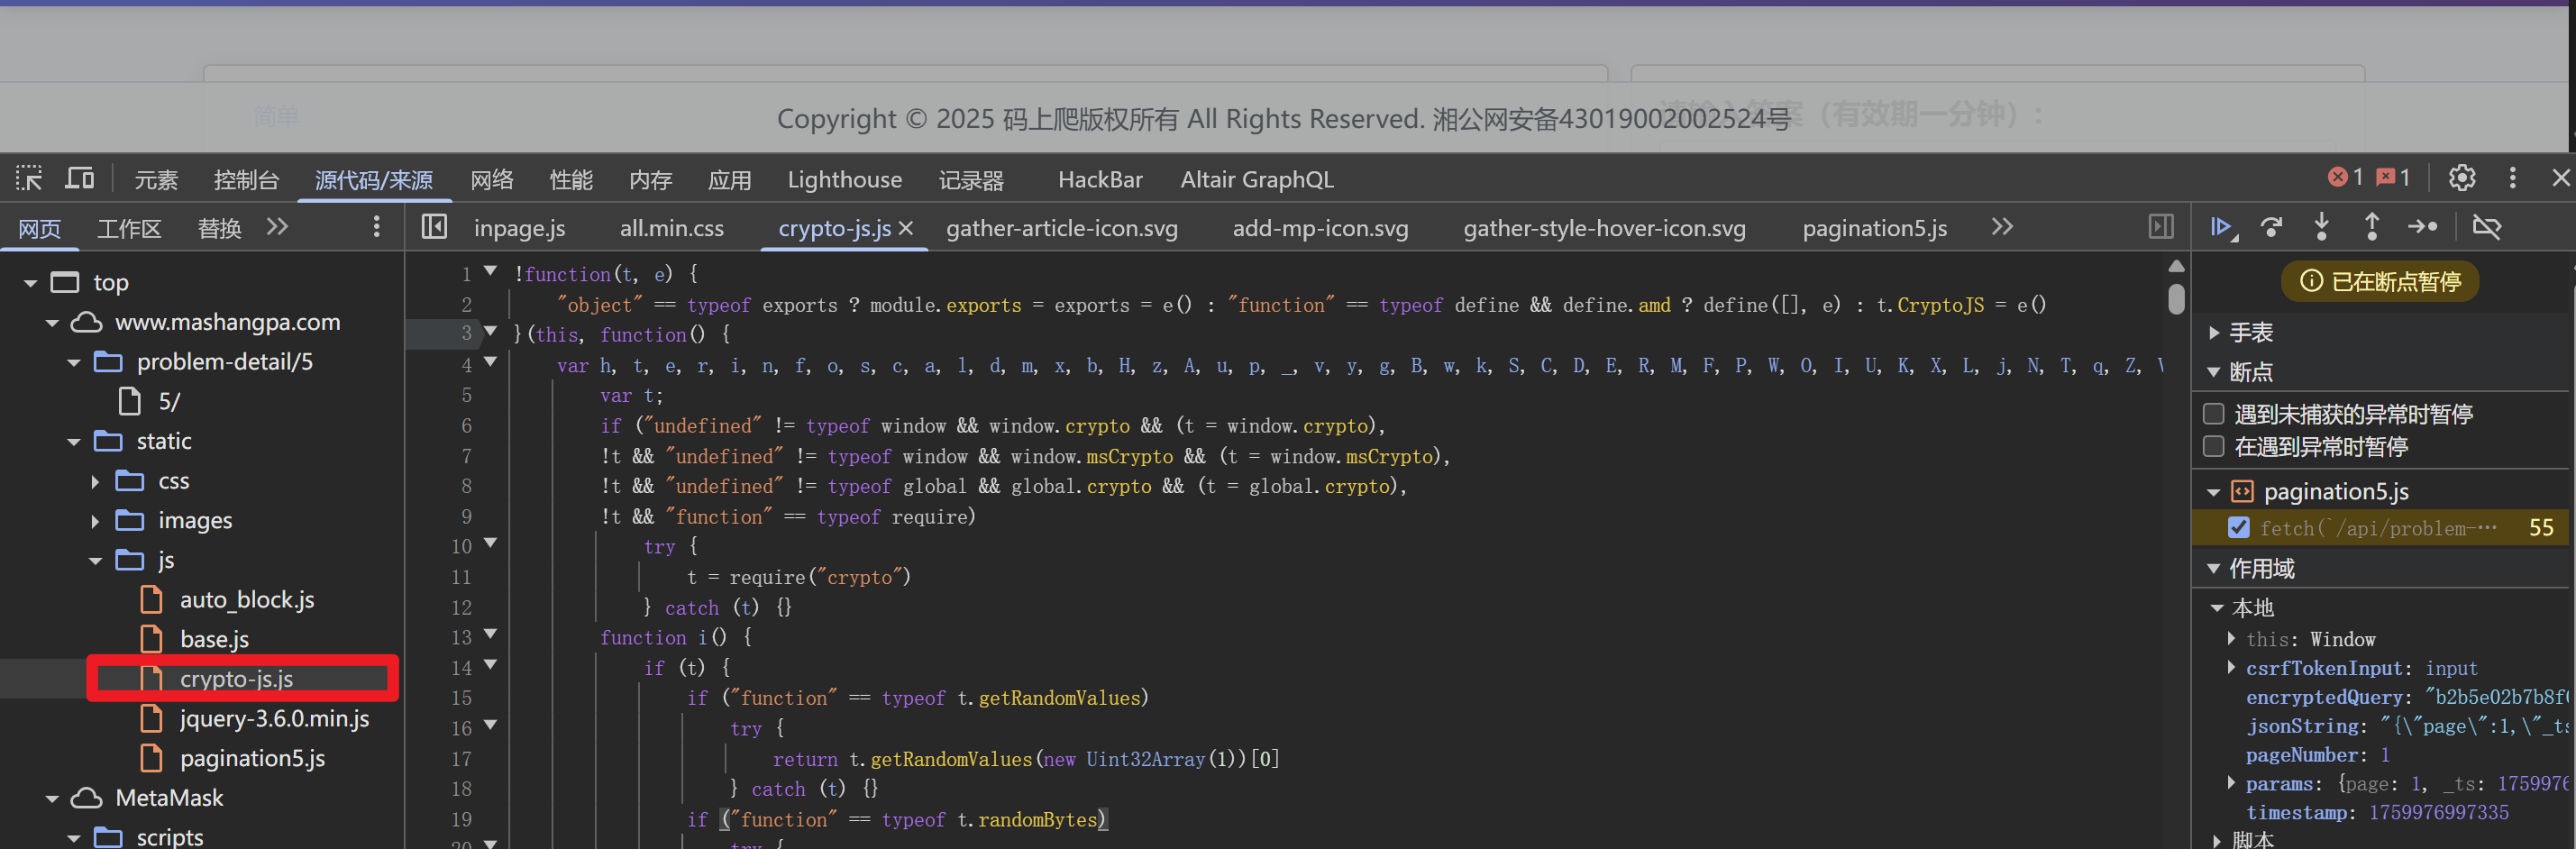Image resolution: width=2576 pixels, height=849 pixels.
Task: Close the crypto-js.js editor tab
Action: 906,228
